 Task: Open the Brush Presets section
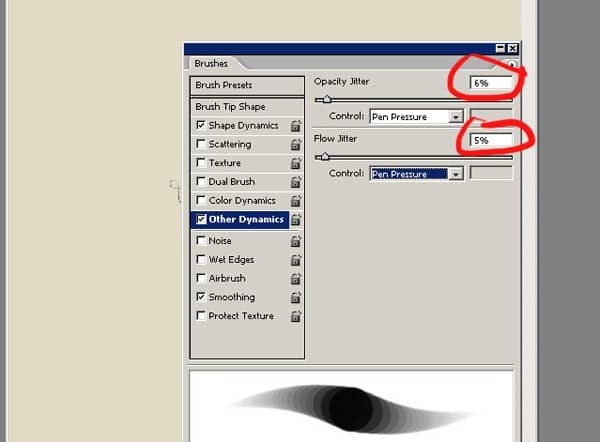[247, 85]
